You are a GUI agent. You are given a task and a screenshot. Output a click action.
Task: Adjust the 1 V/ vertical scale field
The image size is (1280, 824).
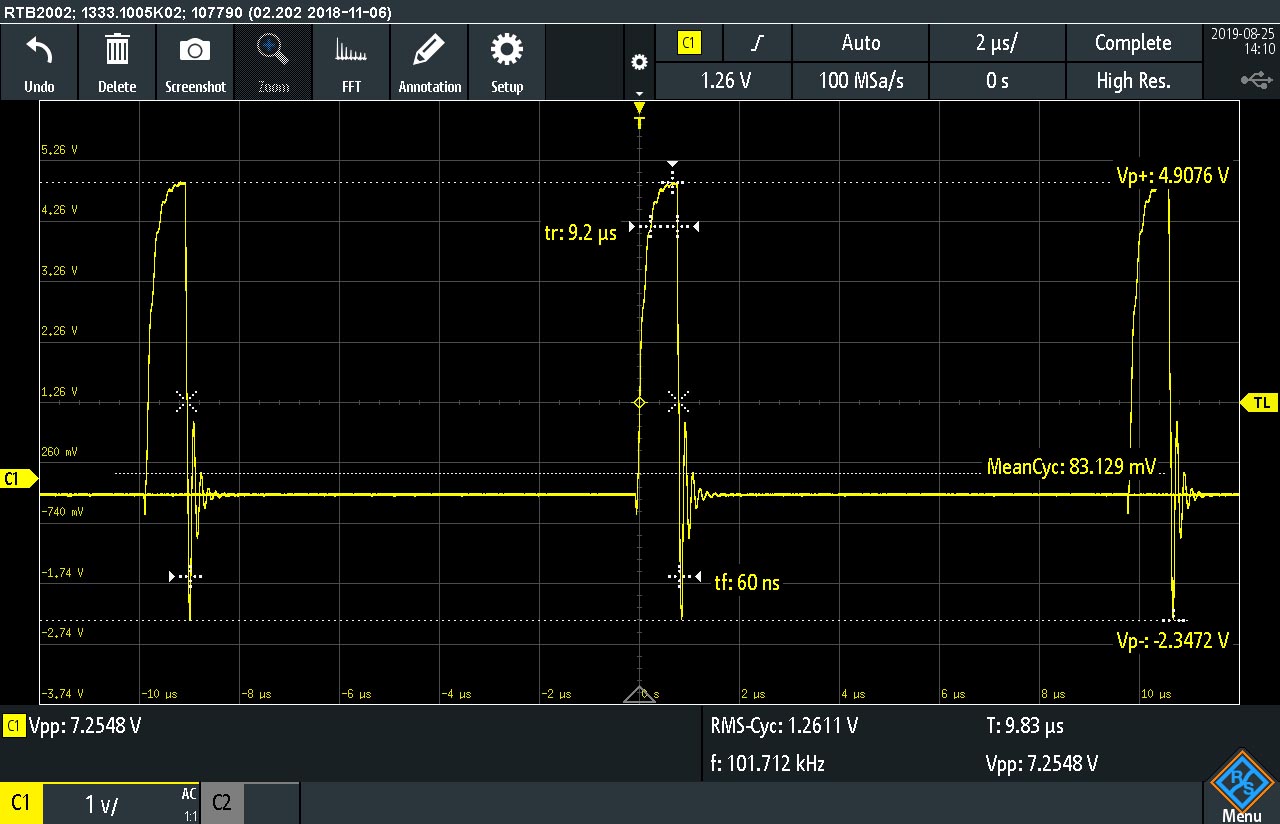point(103,804)
